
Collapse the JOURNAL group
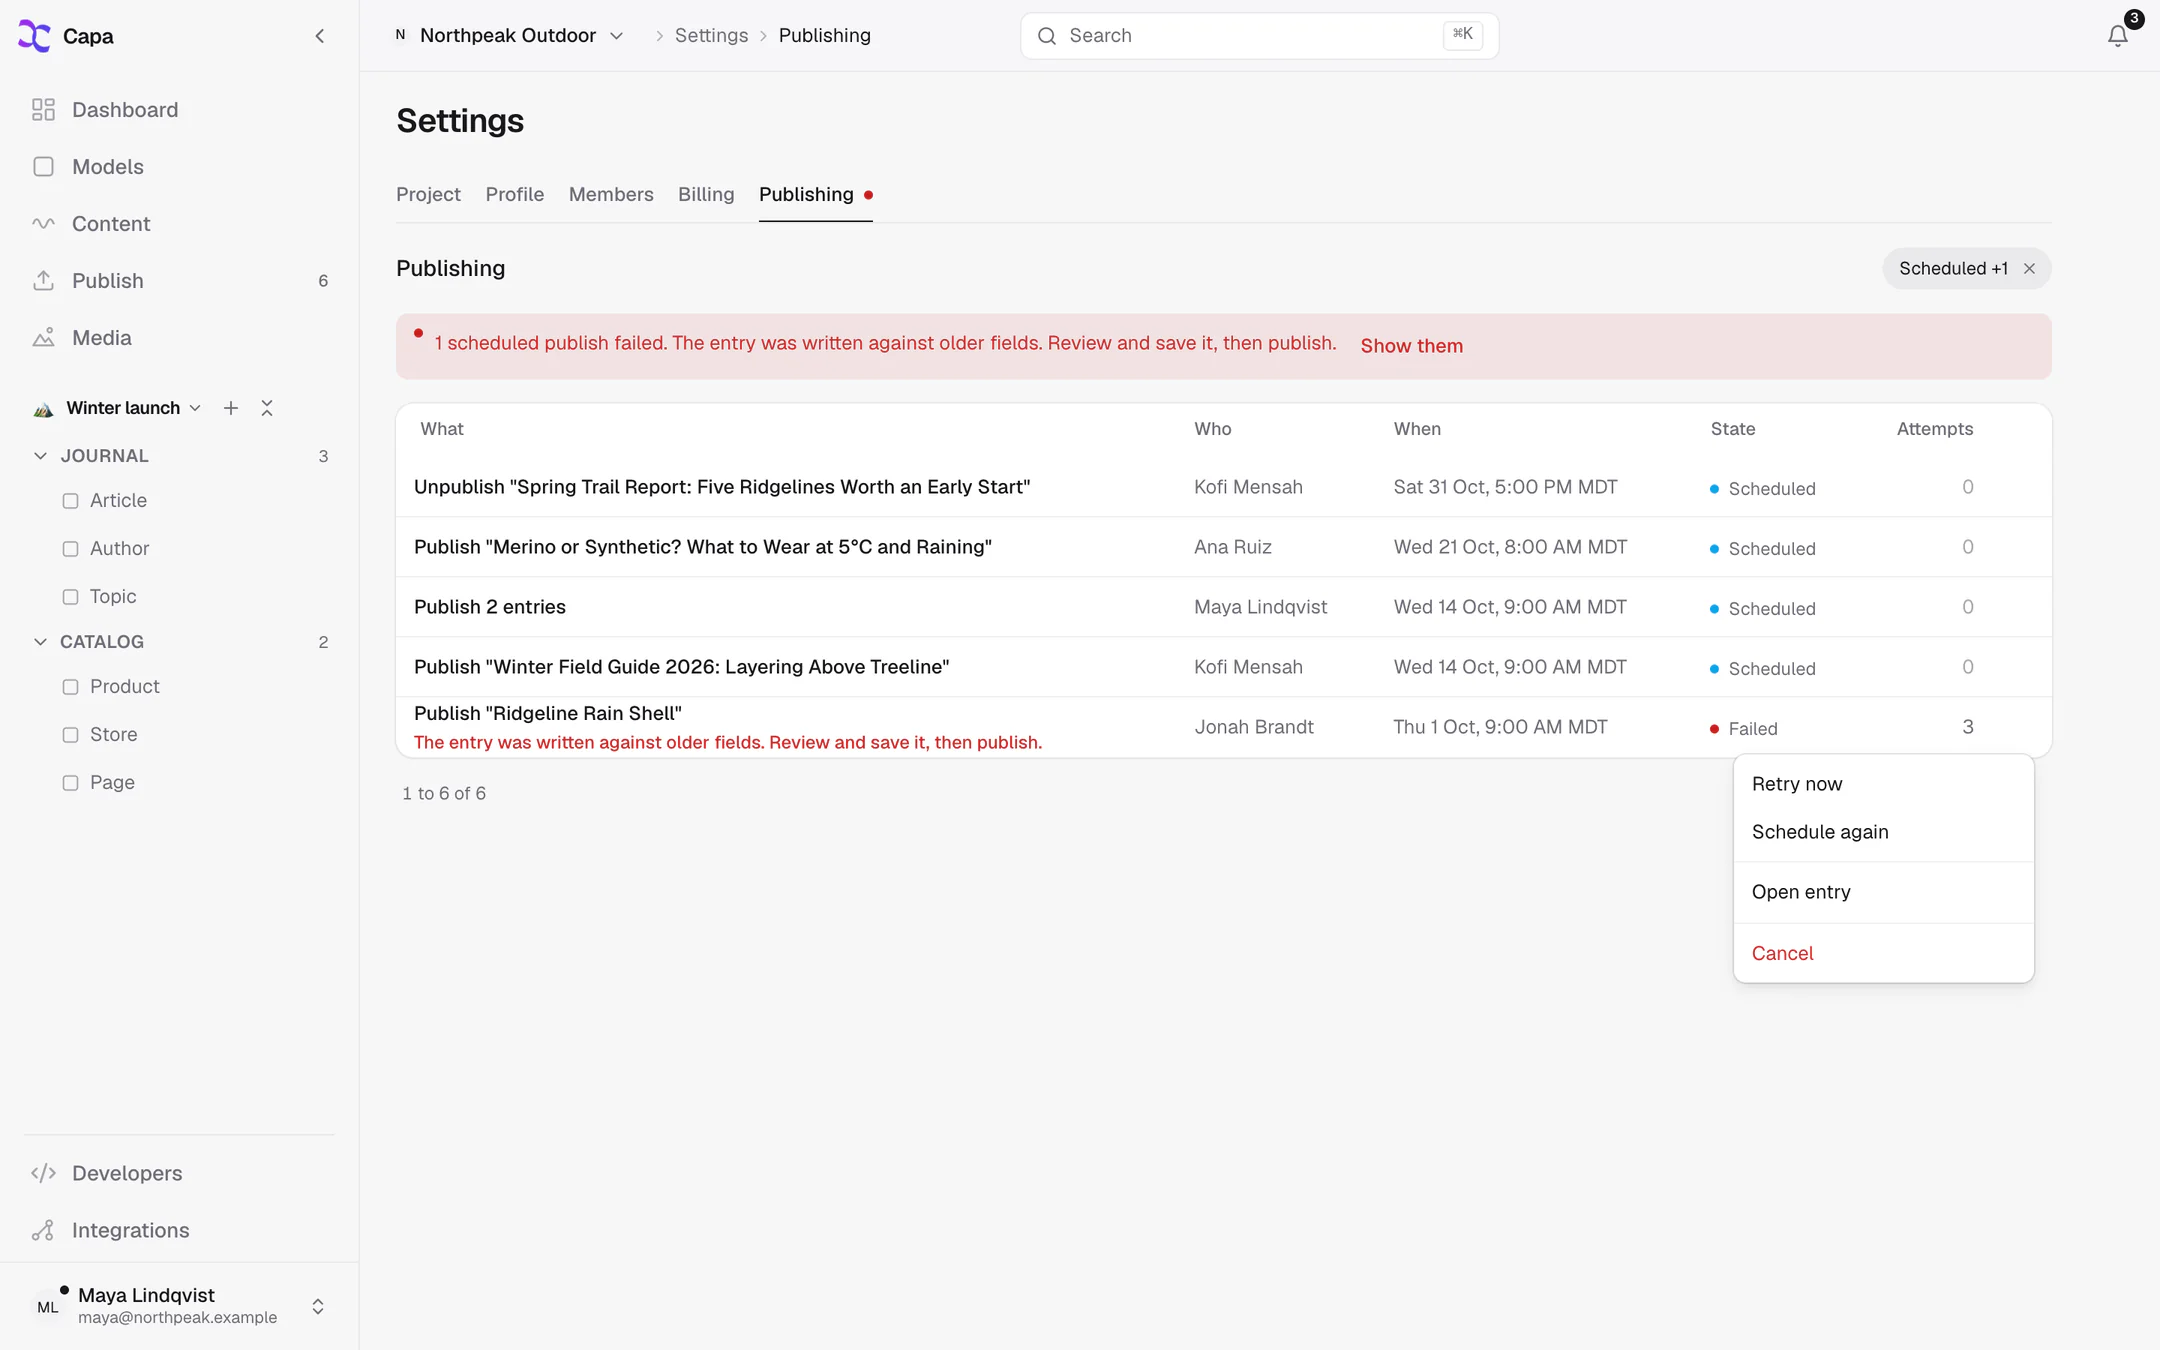point(40,456)
